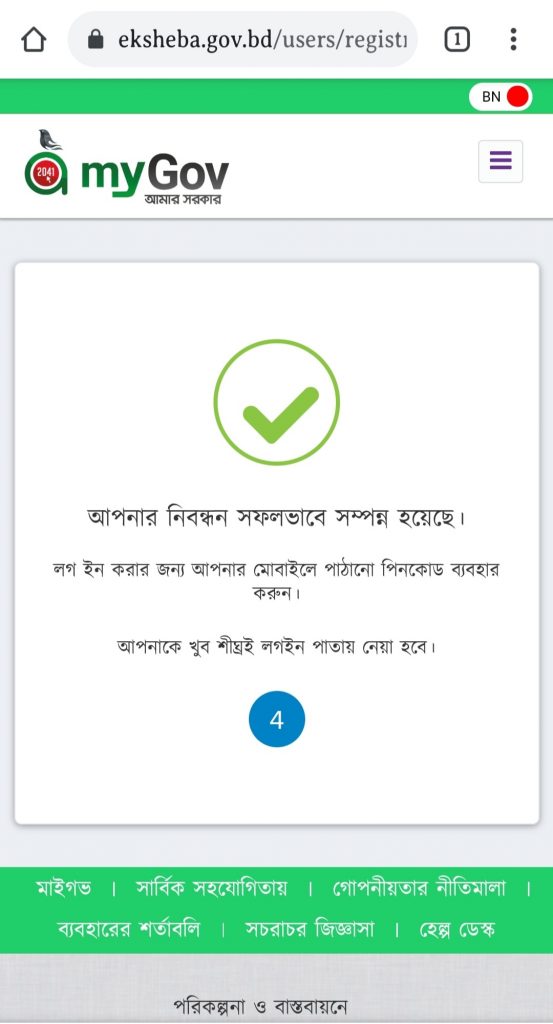Open the hamburger navigation menu
This screenshot has height=1024, width=553.
(500, 161)
